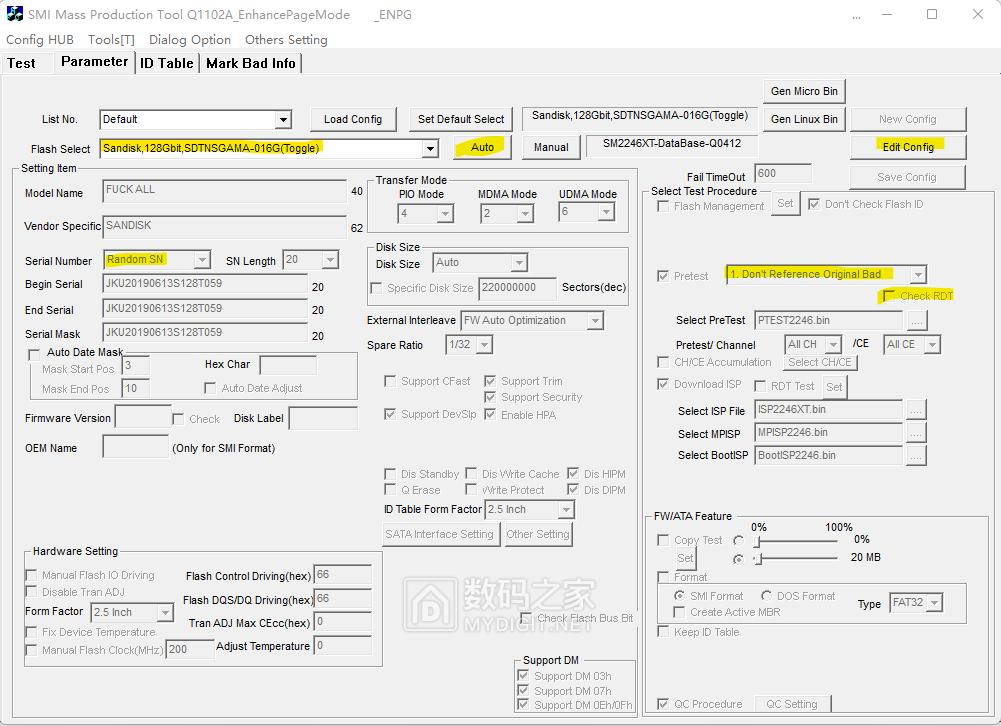
Task: Open the SN Length dropdown
Action: coord(330,260)
